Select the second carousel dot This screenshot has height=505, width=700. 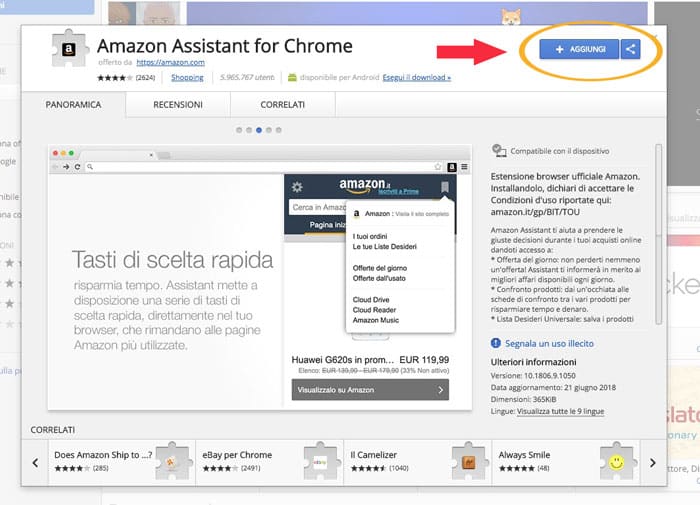[249, 130]
